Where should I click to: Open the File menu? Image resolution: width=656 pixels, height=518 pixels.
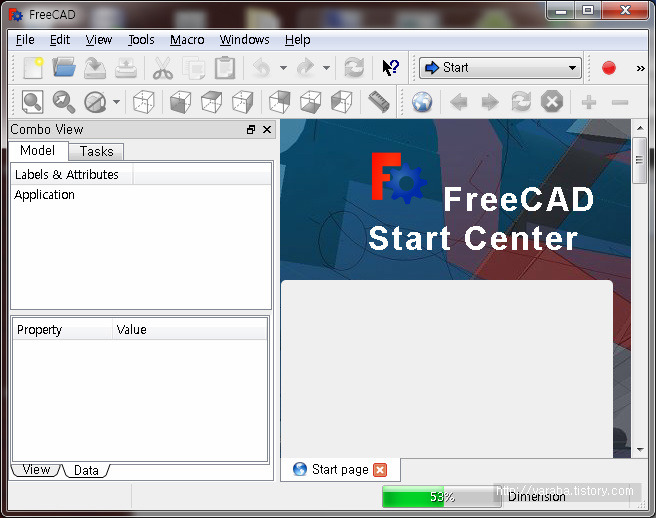coord(25,40)
